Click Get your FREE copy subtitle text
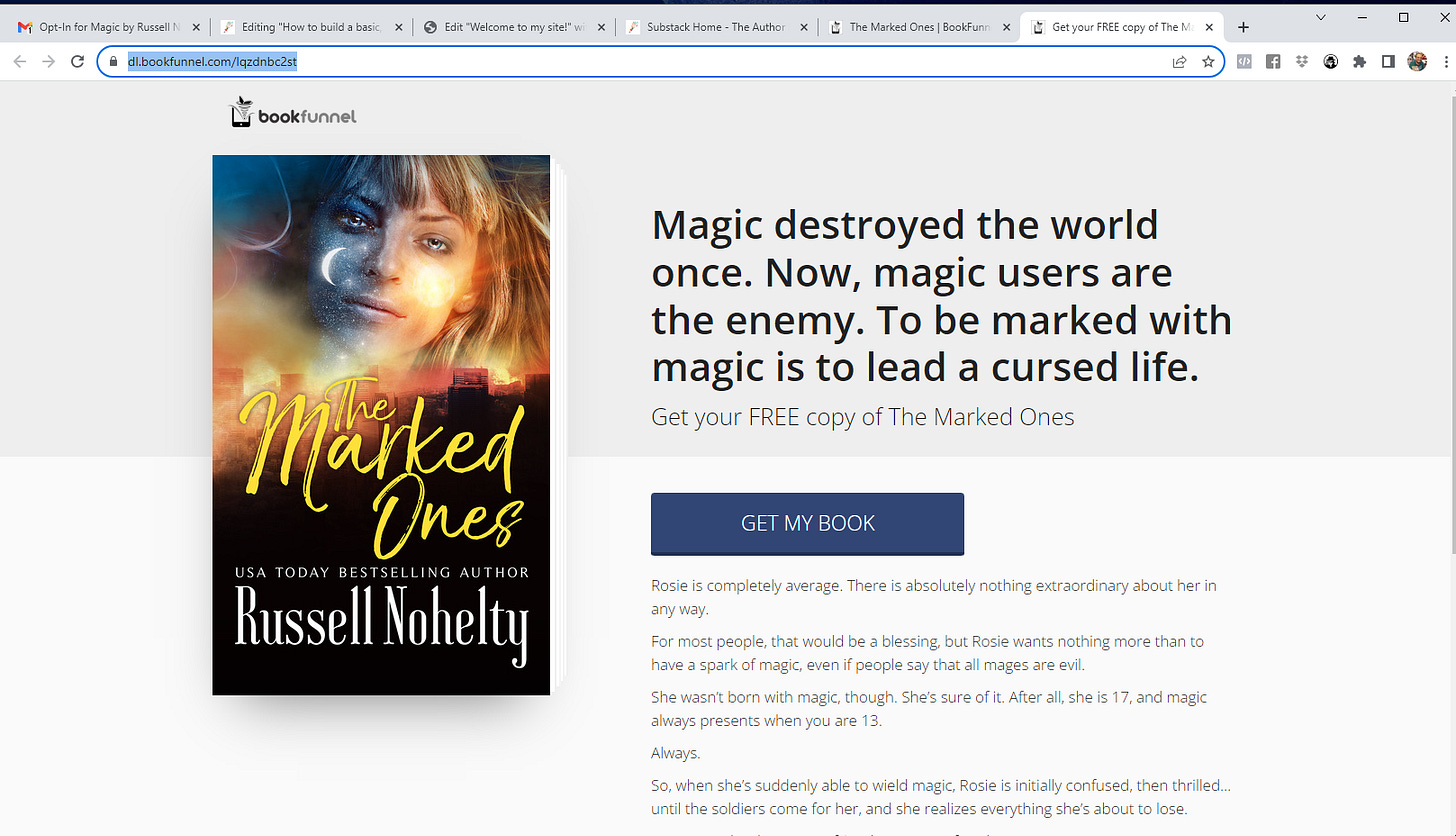Viewport: 1456px width, 836px height. point(863,417)
